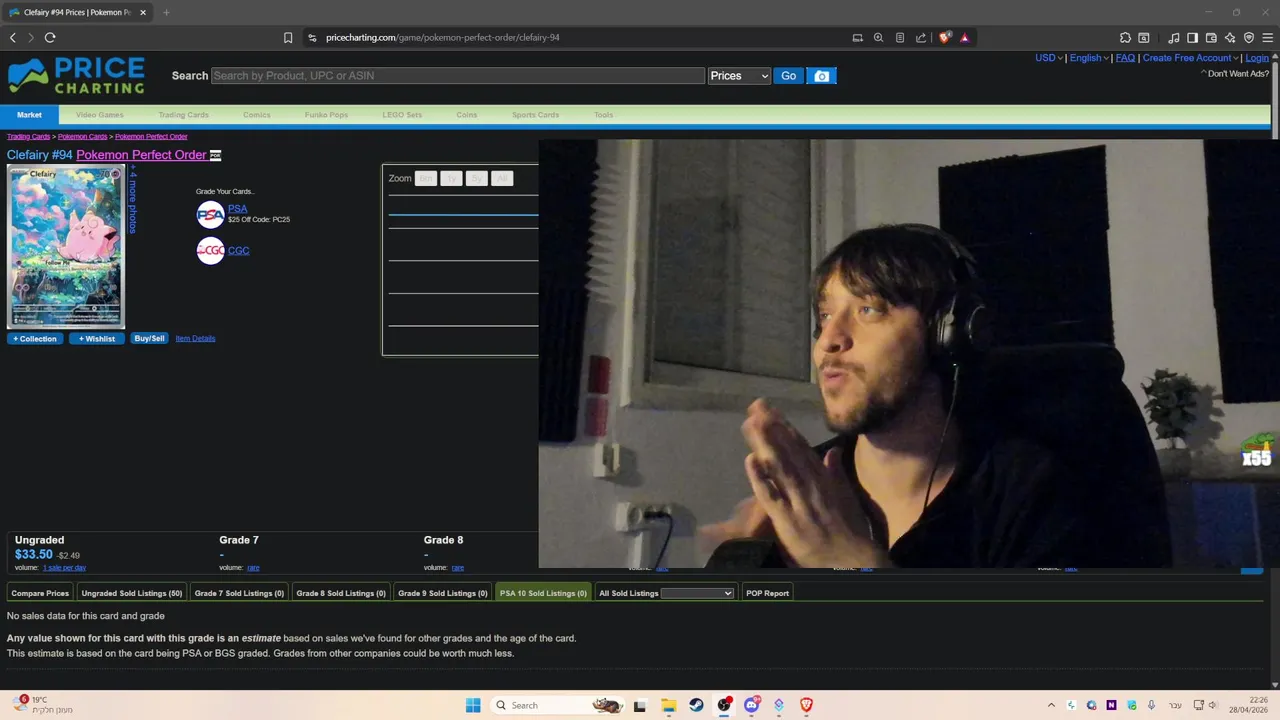Toggle the browser sidebar panel icon

coord(1192,38)
